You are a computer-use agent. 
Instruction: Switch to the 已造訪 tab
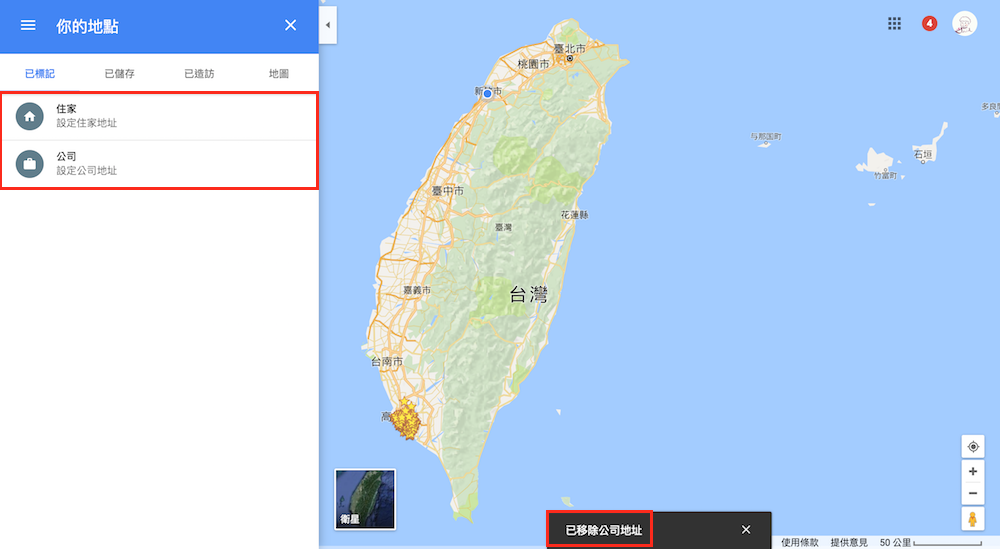199,73
